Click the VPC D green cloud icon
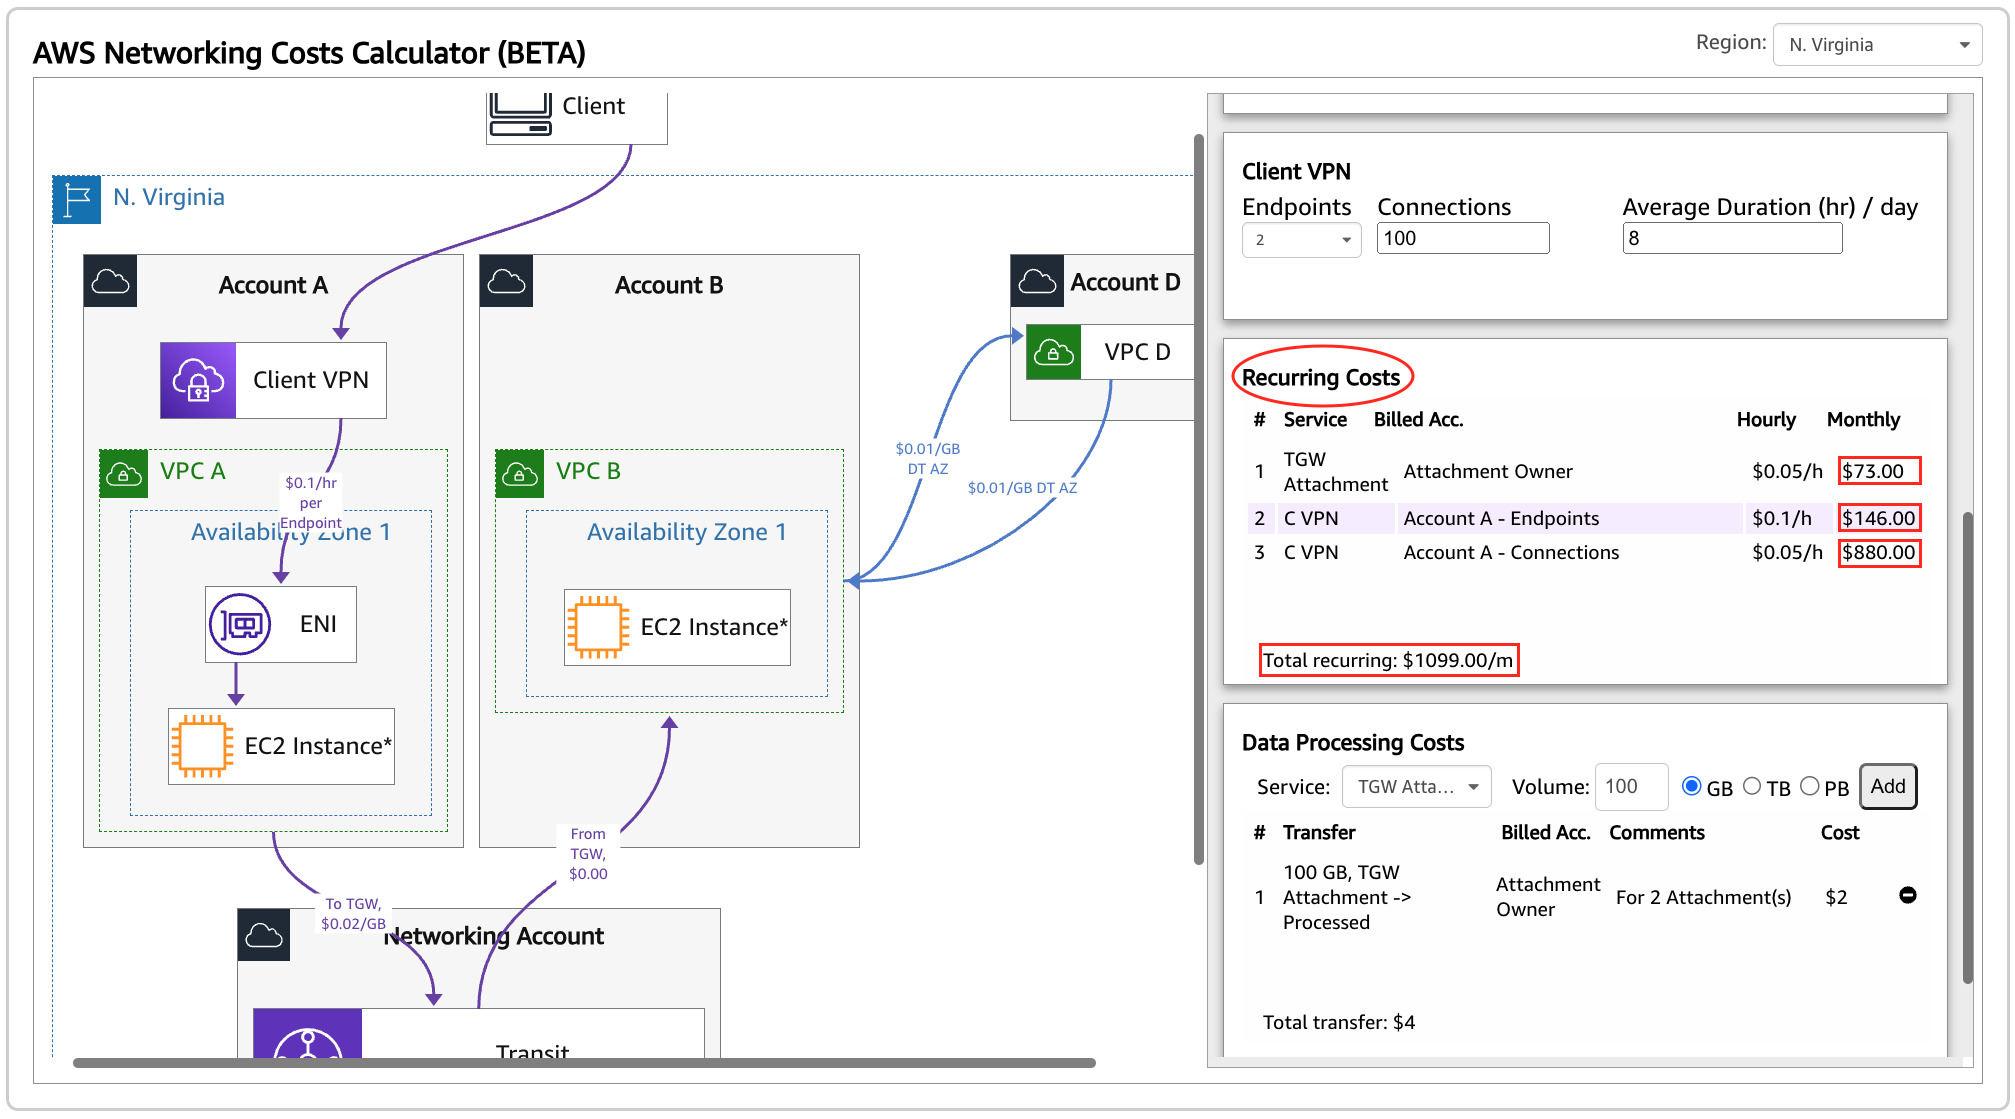2015x1119 pixels. pyautogui.click(x=1054, y=352)
